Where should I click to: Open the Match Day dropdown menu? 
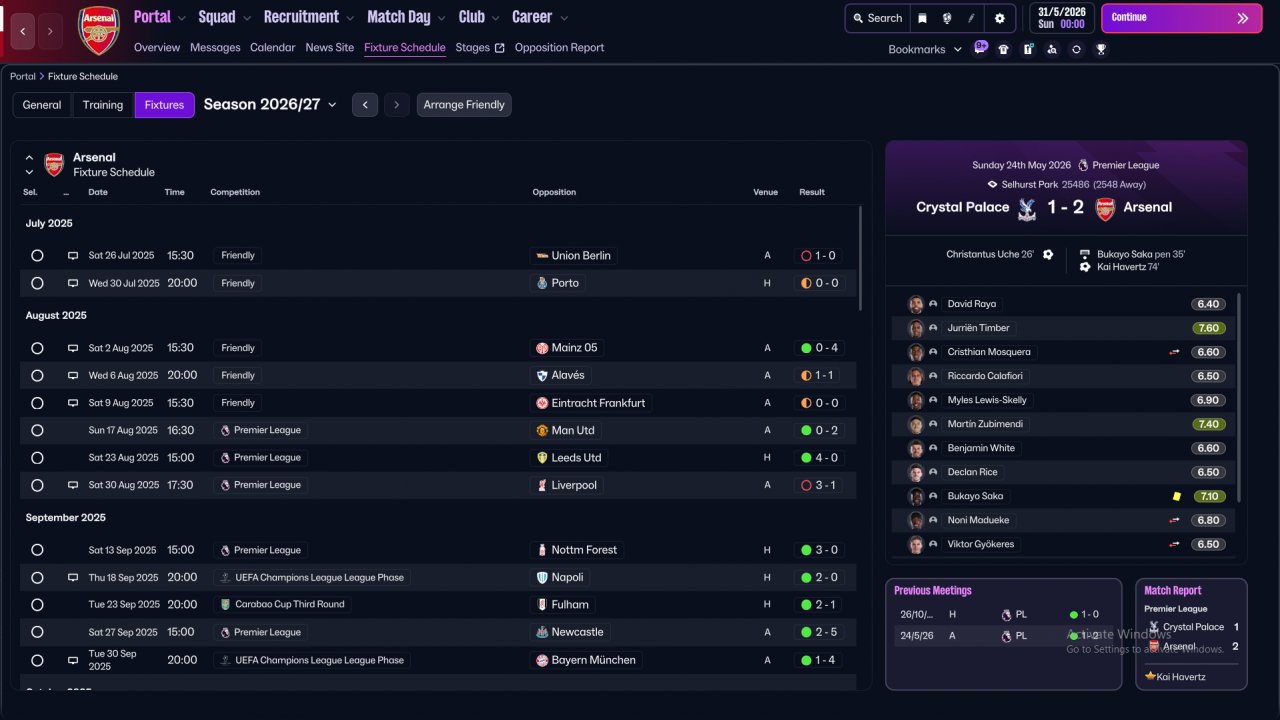click(x=407, y=17)
